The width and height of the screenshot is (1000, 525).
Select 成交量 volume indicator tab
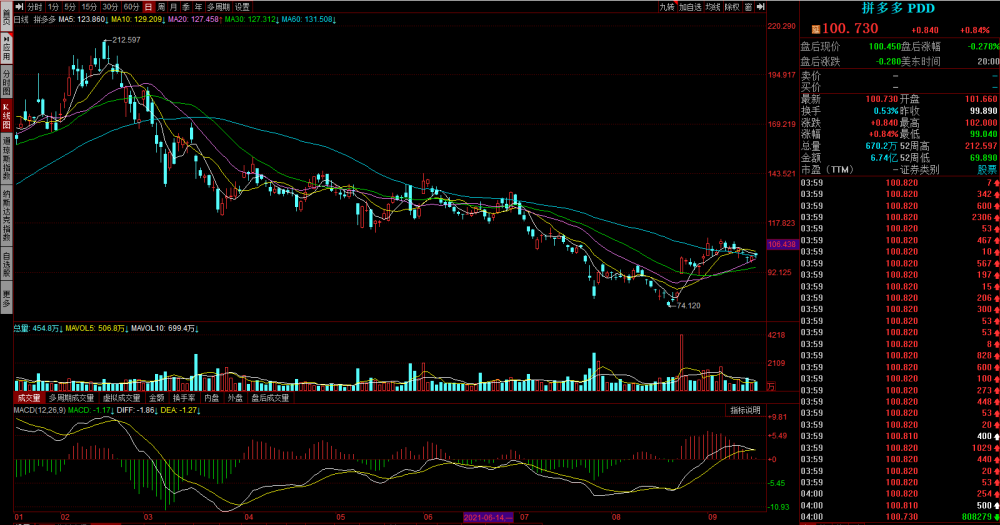pos(29,398)
